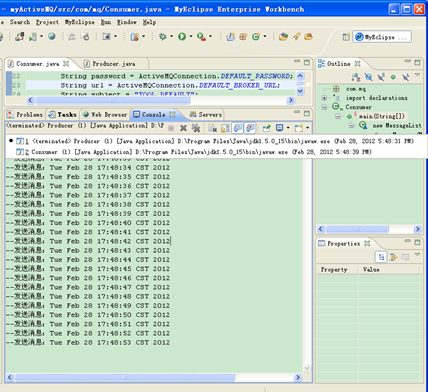The height and width of the screenshot is (392, 428).
Task: Click the Run External Tools icon
Action: [x=201, y=37]
